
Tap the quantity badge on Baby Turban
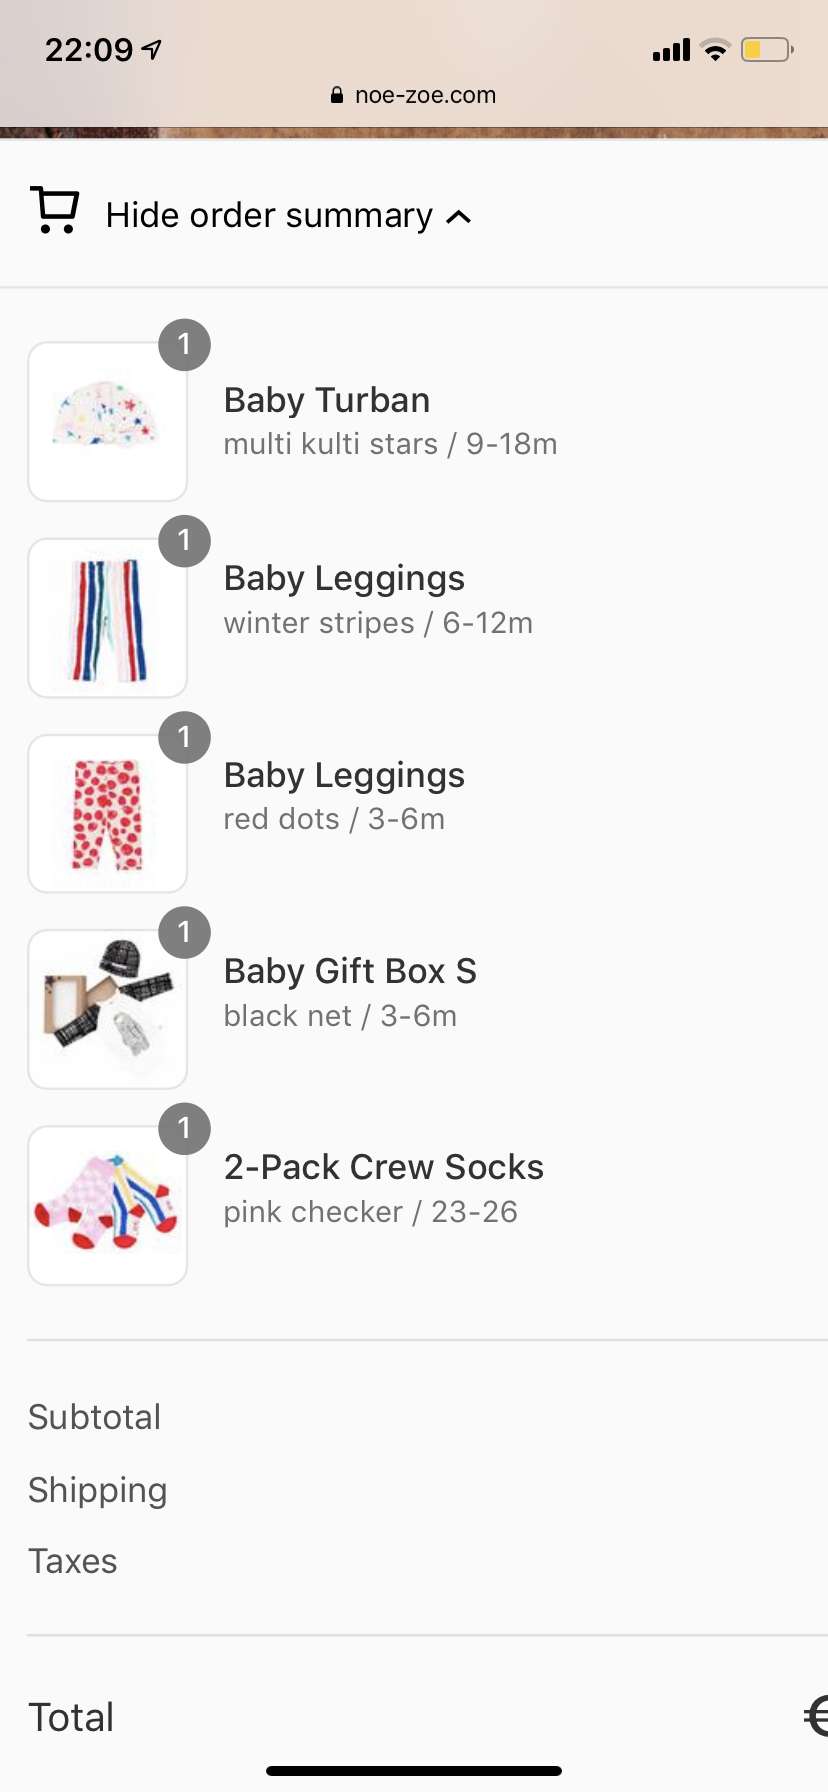(x=184, y=345)
